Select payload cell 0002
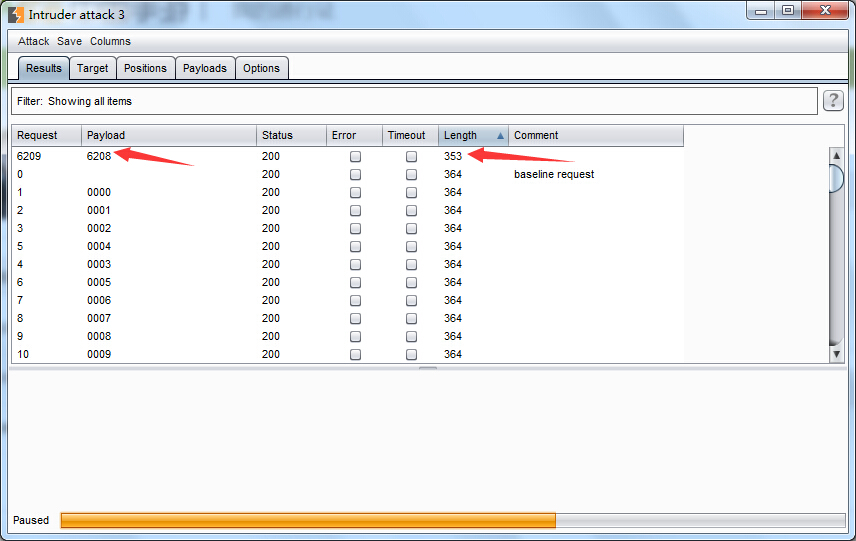The width and height of the screenshot is (856, 541). (99, 228)
